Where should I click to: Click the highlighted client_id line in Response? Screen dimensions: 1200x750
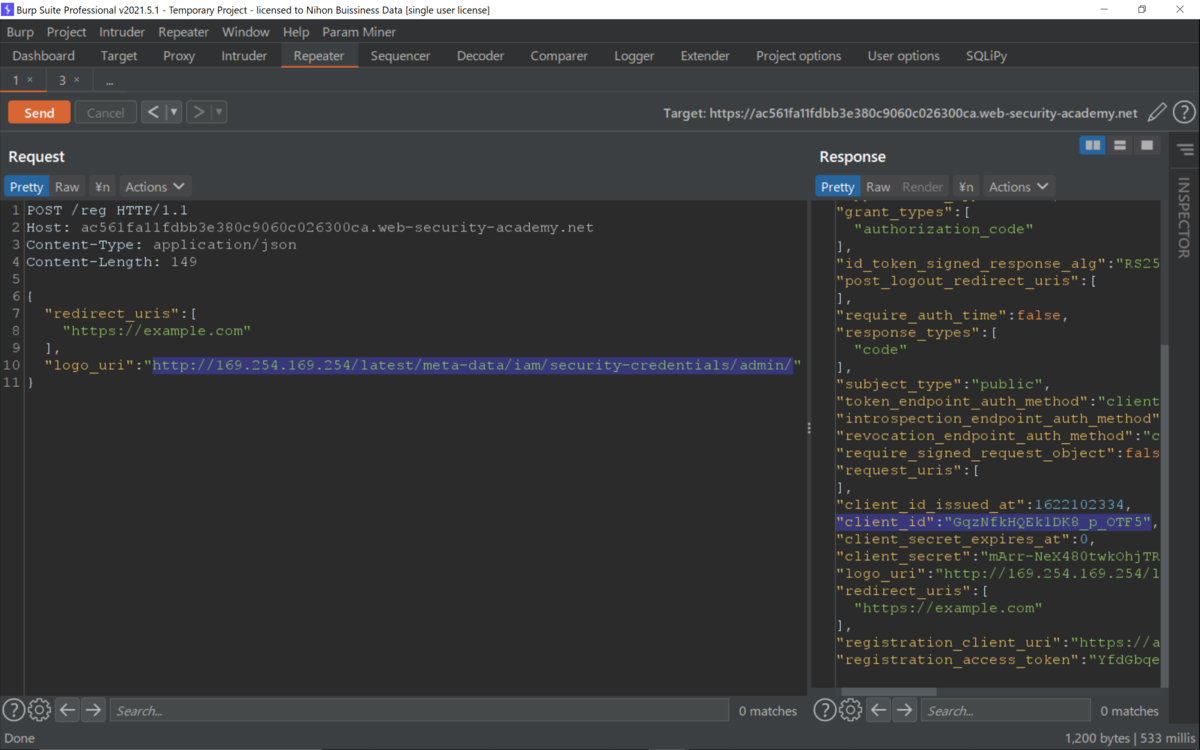pos(996,522)
